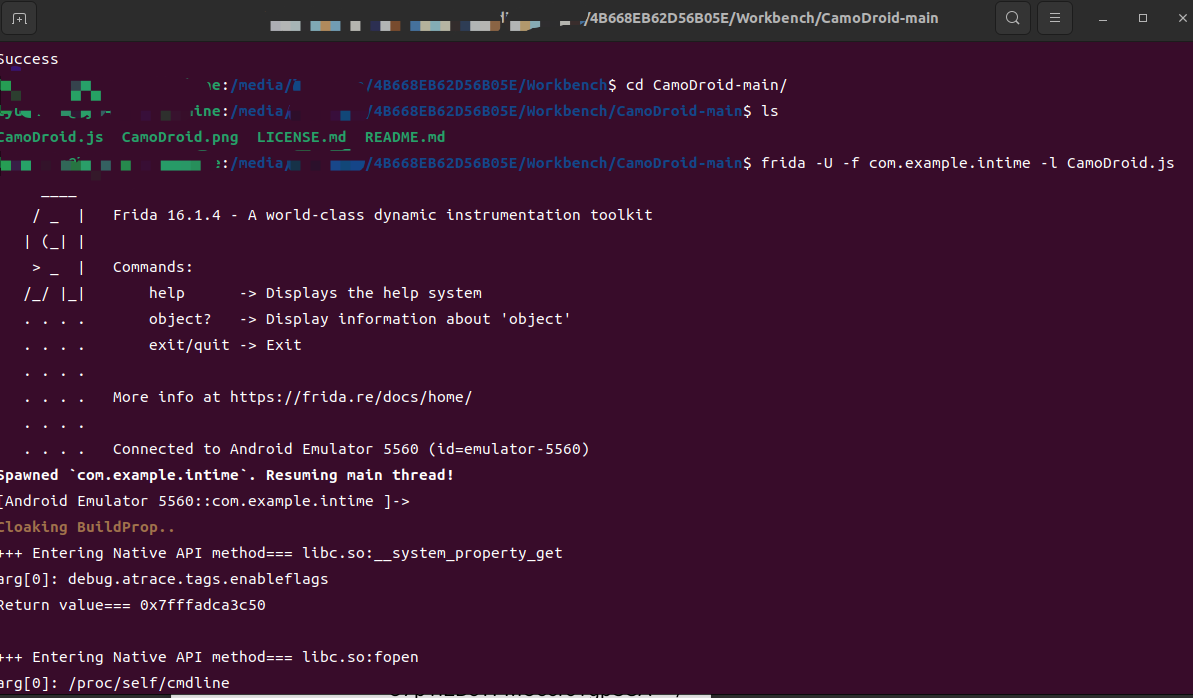Image resolution: width=1193 pixels, height=698 pixels.
Task: Open the hamburger menu in the title bar
Action: click(x=1054, y=18)
